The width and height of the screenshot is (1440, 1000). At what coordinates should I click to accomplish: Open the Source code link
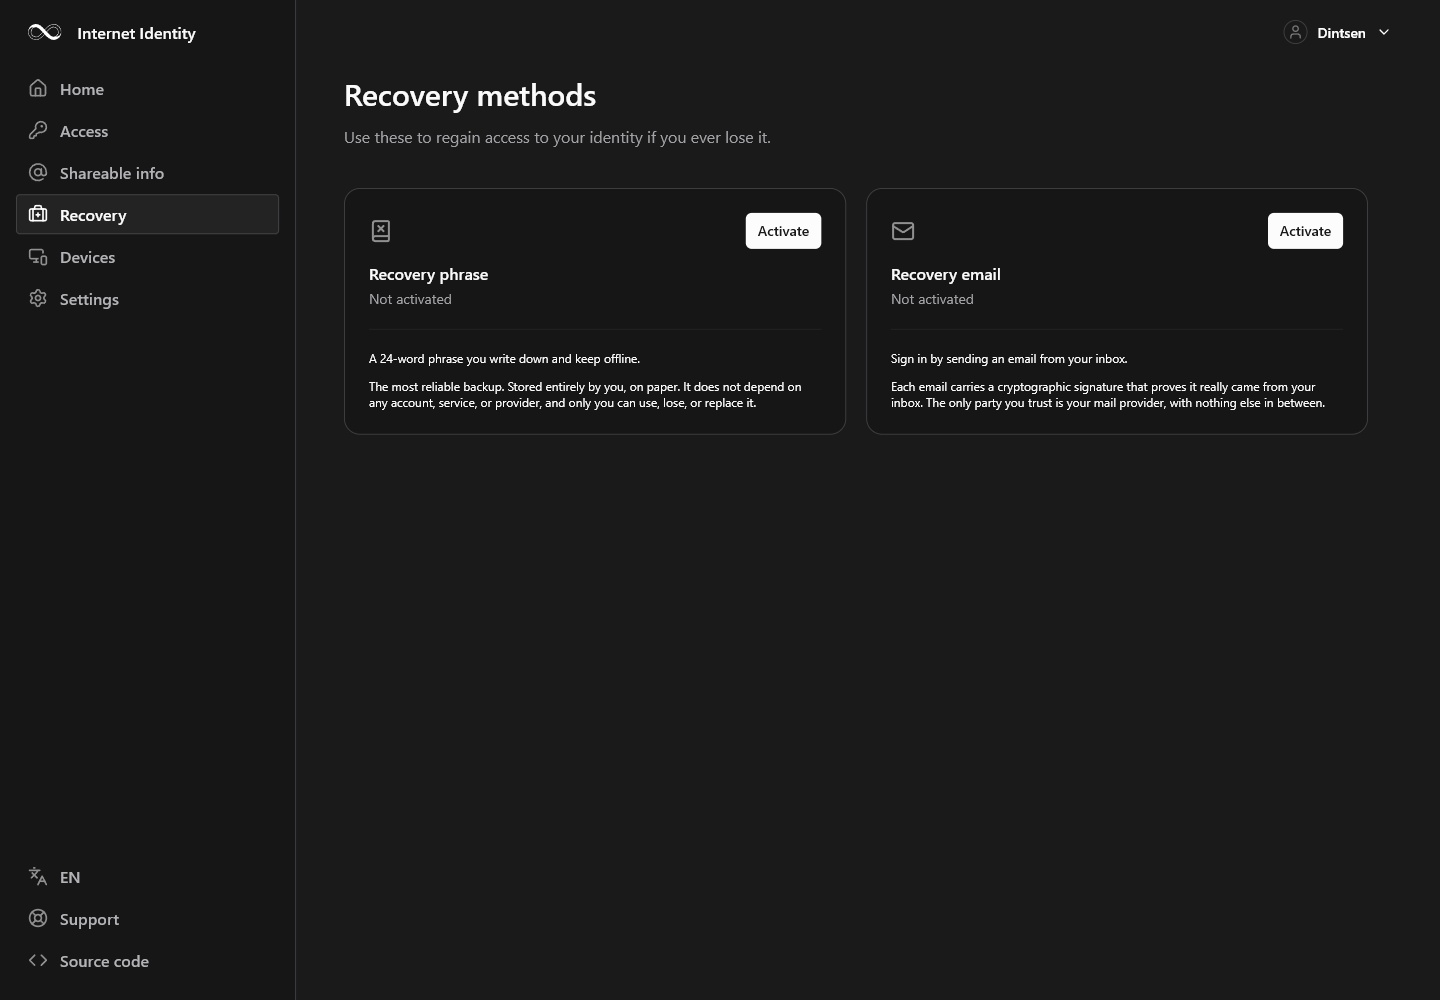pos(147,961)
